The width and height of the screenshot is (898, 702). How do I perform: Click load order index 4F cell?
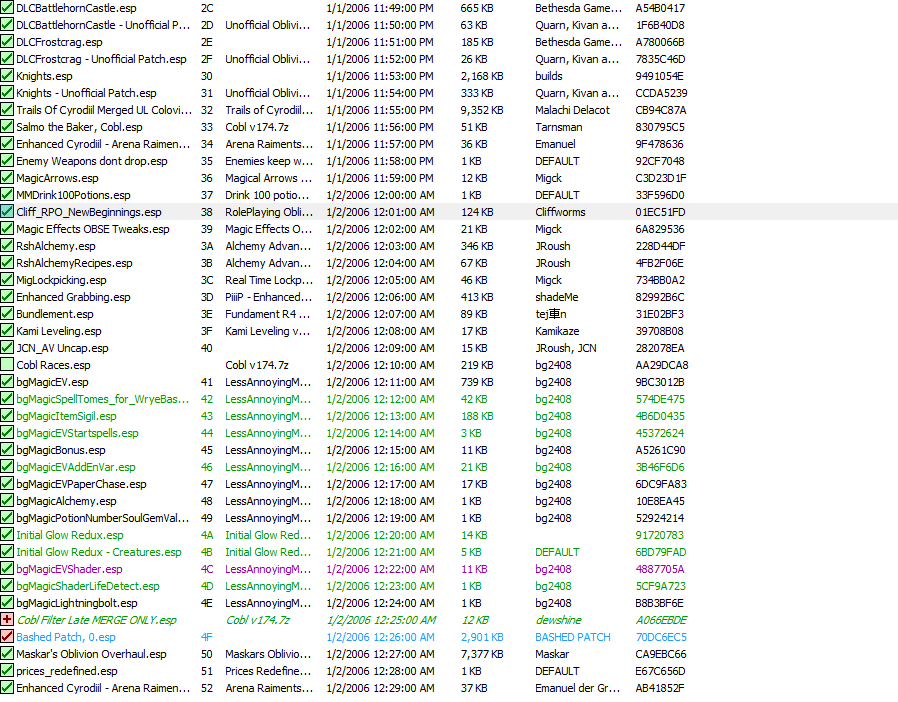tap(206, 637)
